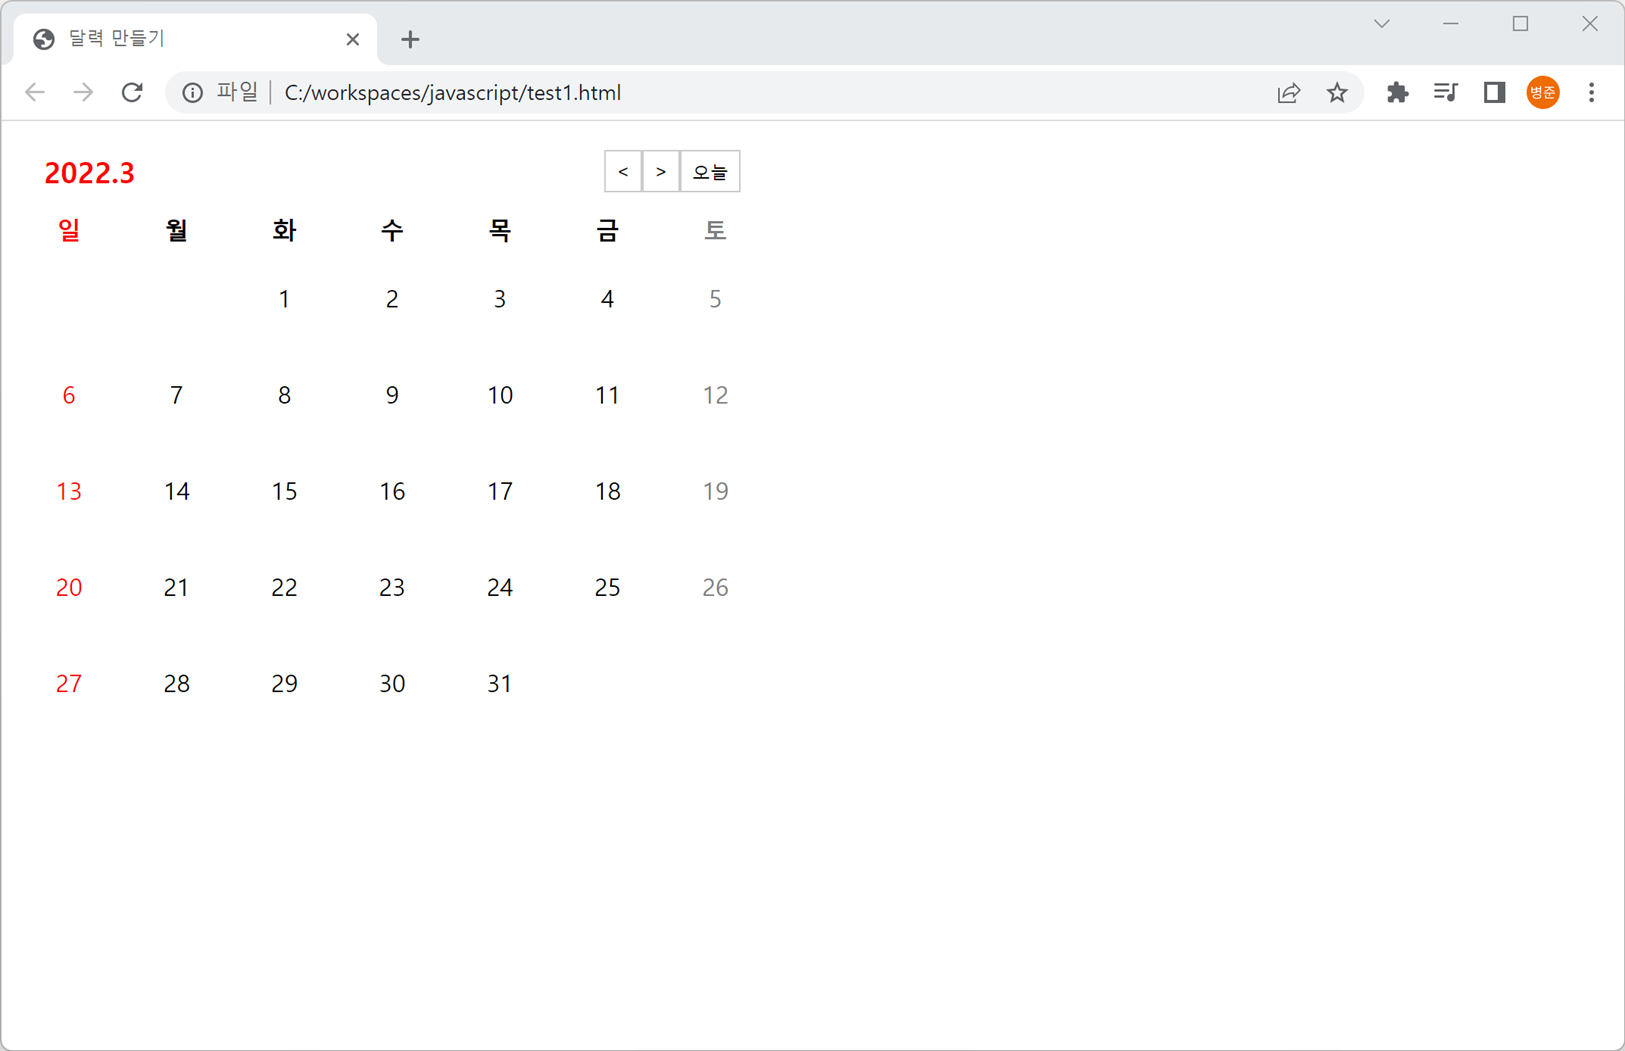
Task: Select date 9 in calendar
Action: coord(392,395)
